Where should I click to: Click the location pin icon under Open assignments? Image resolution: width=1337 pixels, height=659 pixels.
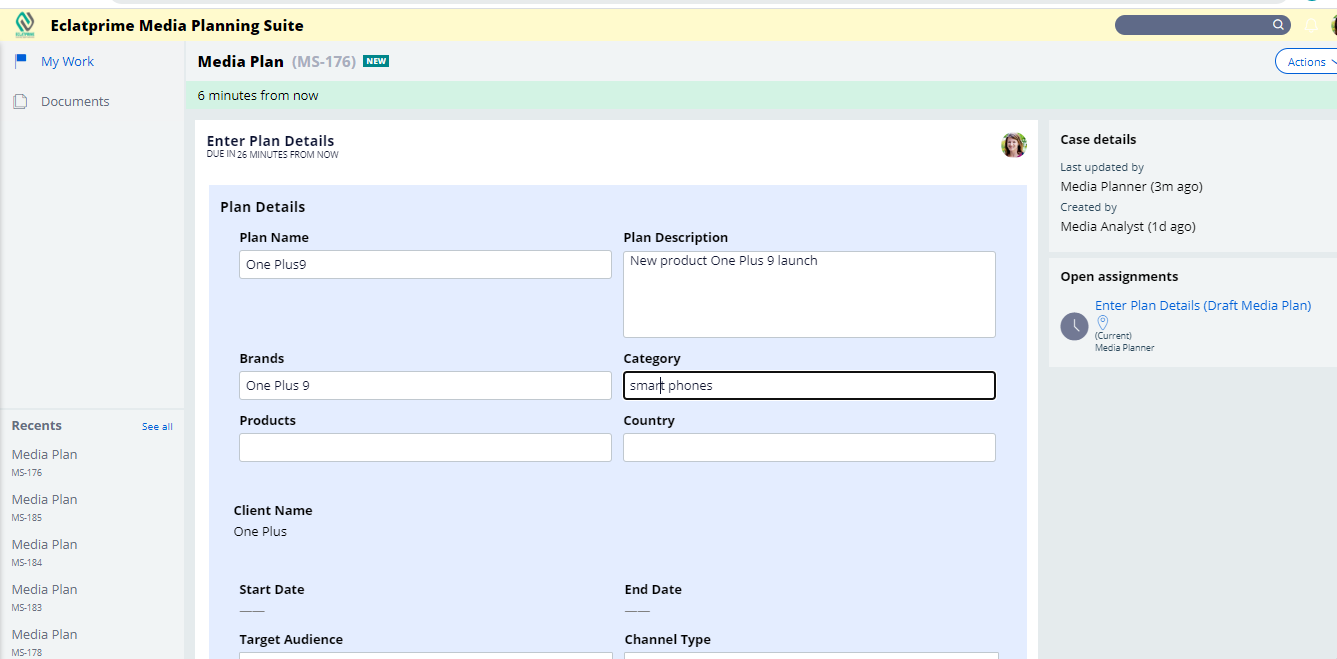click(x=1102, y=322)
